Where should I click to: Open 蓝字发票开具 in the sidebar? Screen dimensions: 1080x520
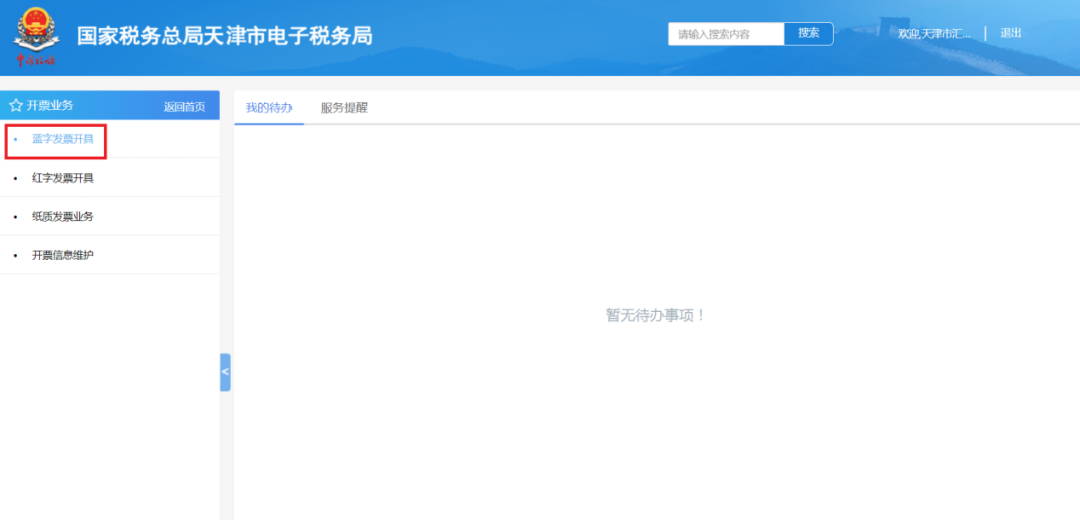[x=63, y=139]
